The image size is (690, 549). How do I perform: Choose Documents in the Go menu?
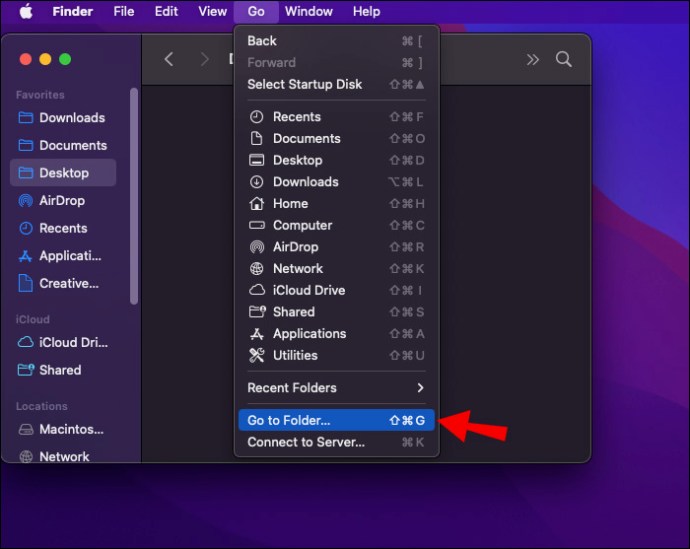coord(337,139)
